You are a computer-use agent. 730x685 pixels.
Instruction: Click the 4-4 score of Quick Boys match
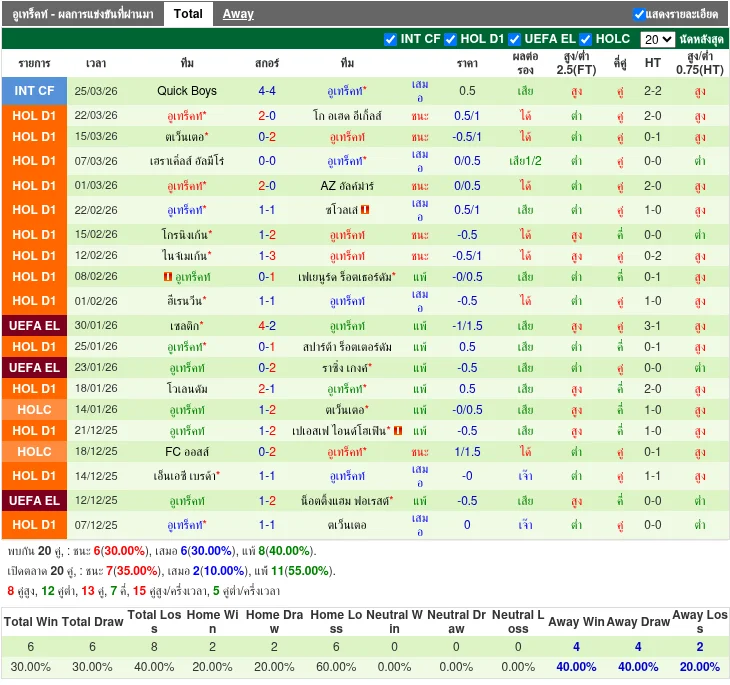(x=267, y=91)
